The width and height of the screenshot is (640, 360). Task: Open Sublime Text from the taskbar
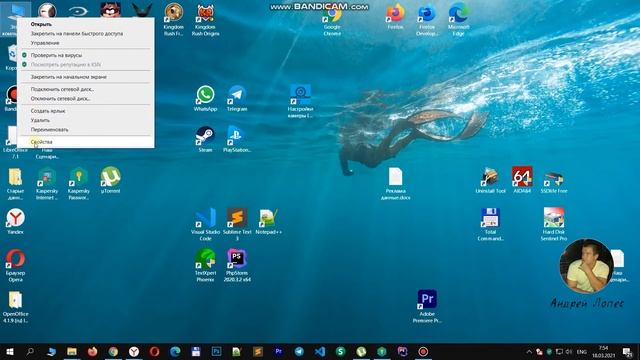pos(258,351)
